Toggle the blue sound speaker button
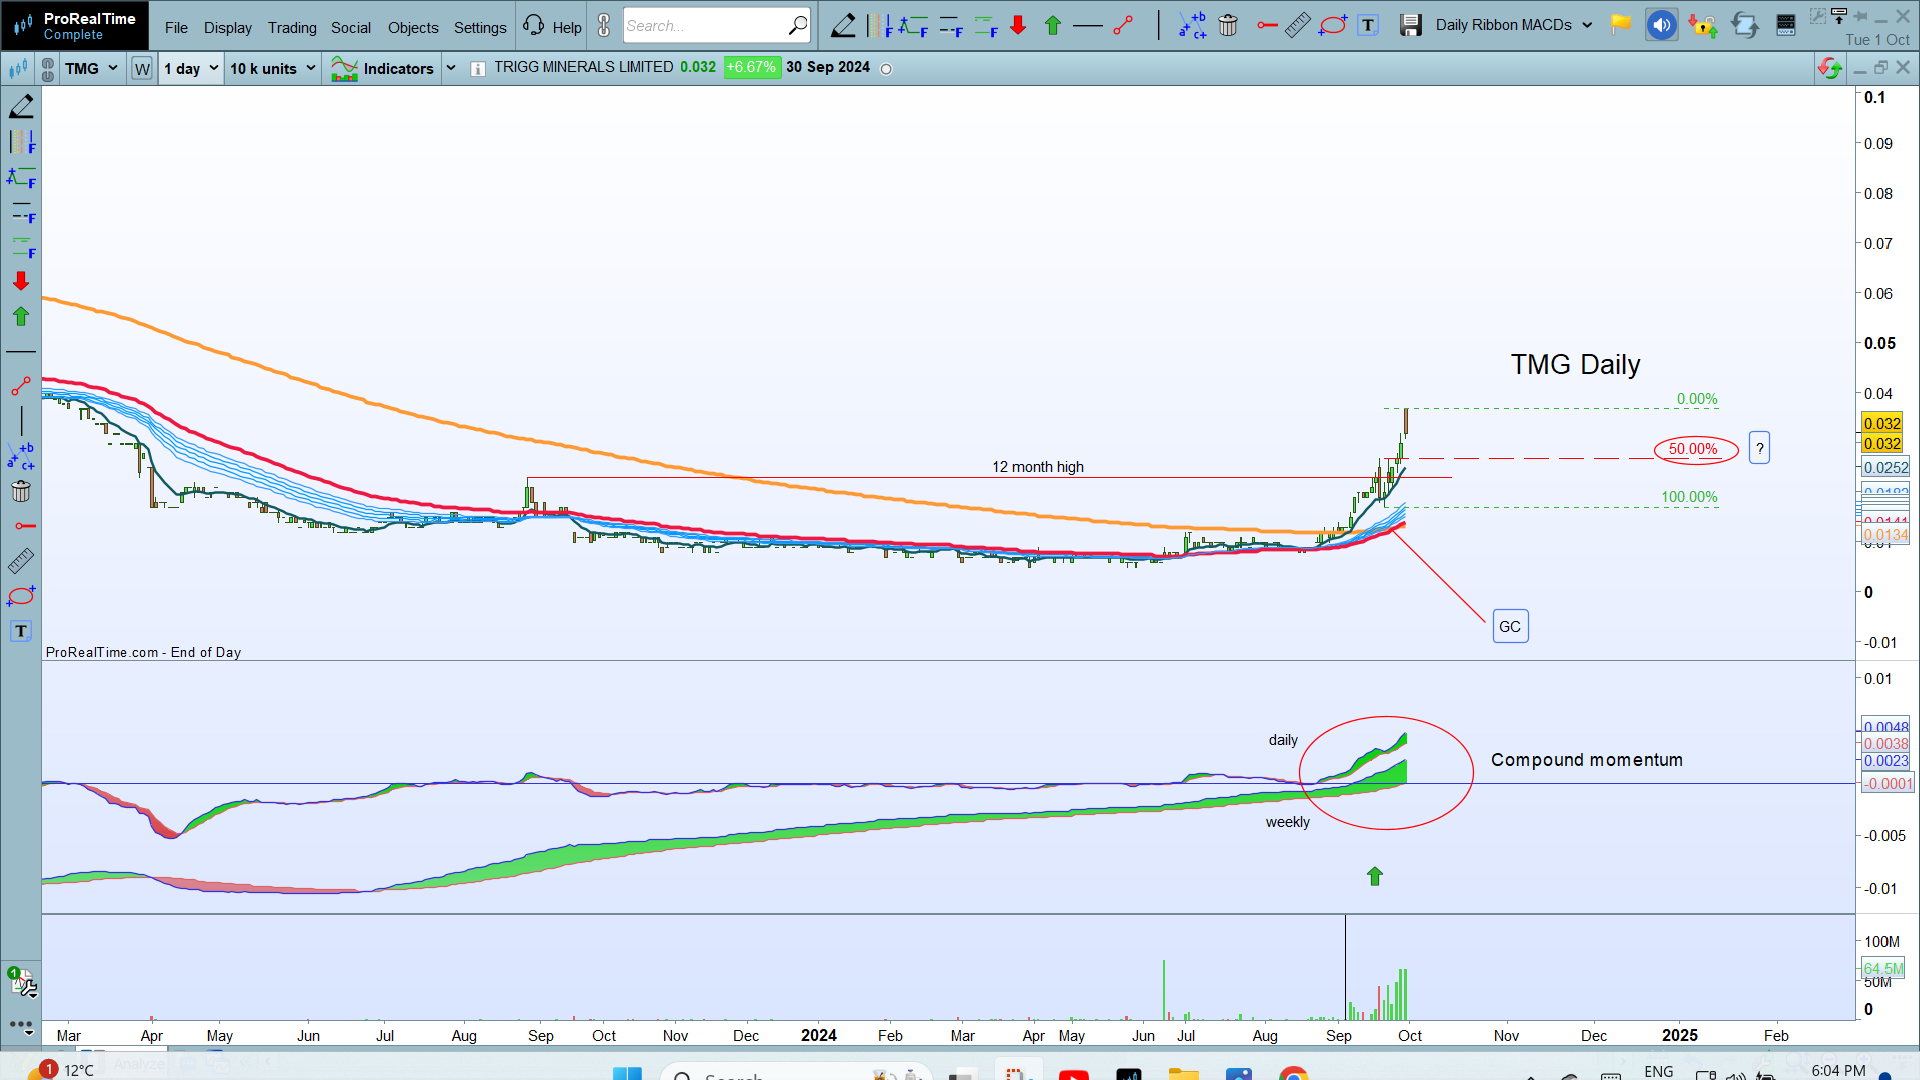Image resolution: width=1920 pixels, height=1080 pixels. point(1661,26)
